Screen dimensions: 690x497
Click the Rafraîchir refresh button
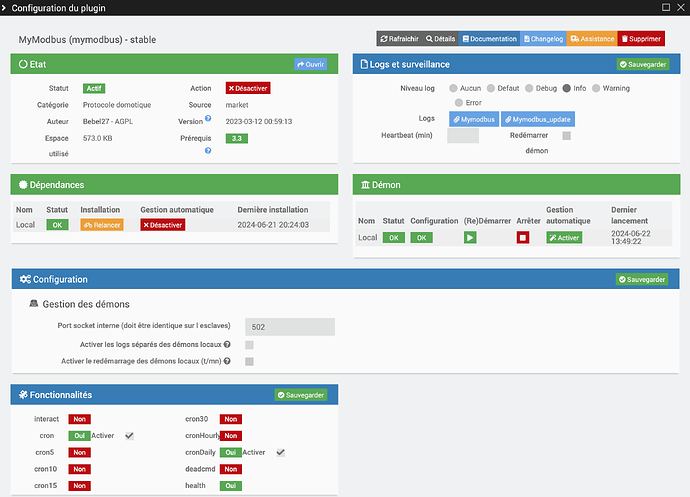point(399,39)
